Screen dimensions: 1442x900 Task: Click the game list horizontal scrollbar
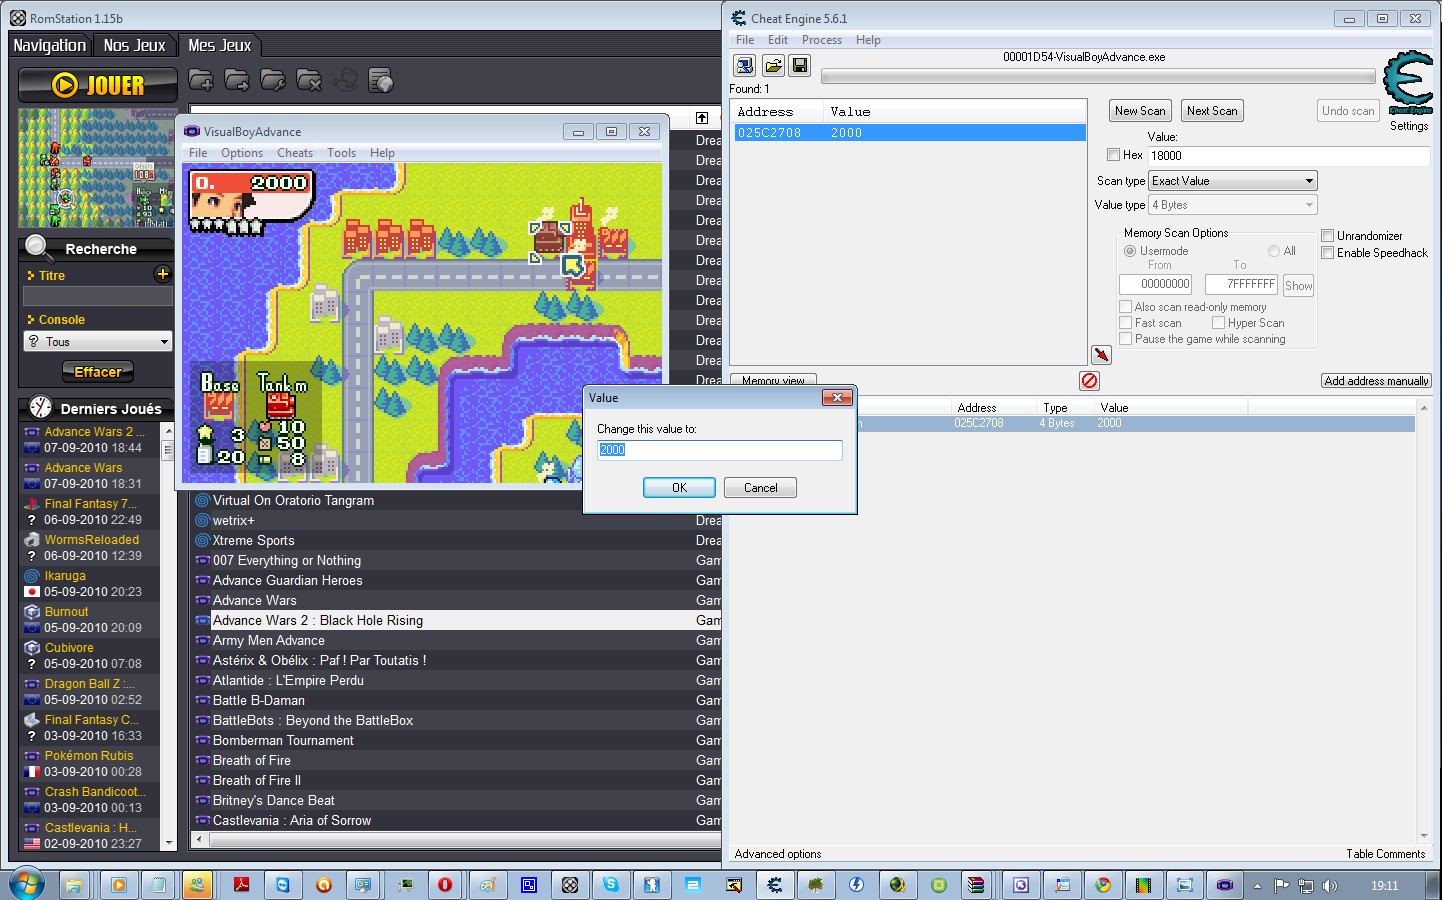[455, 840]
